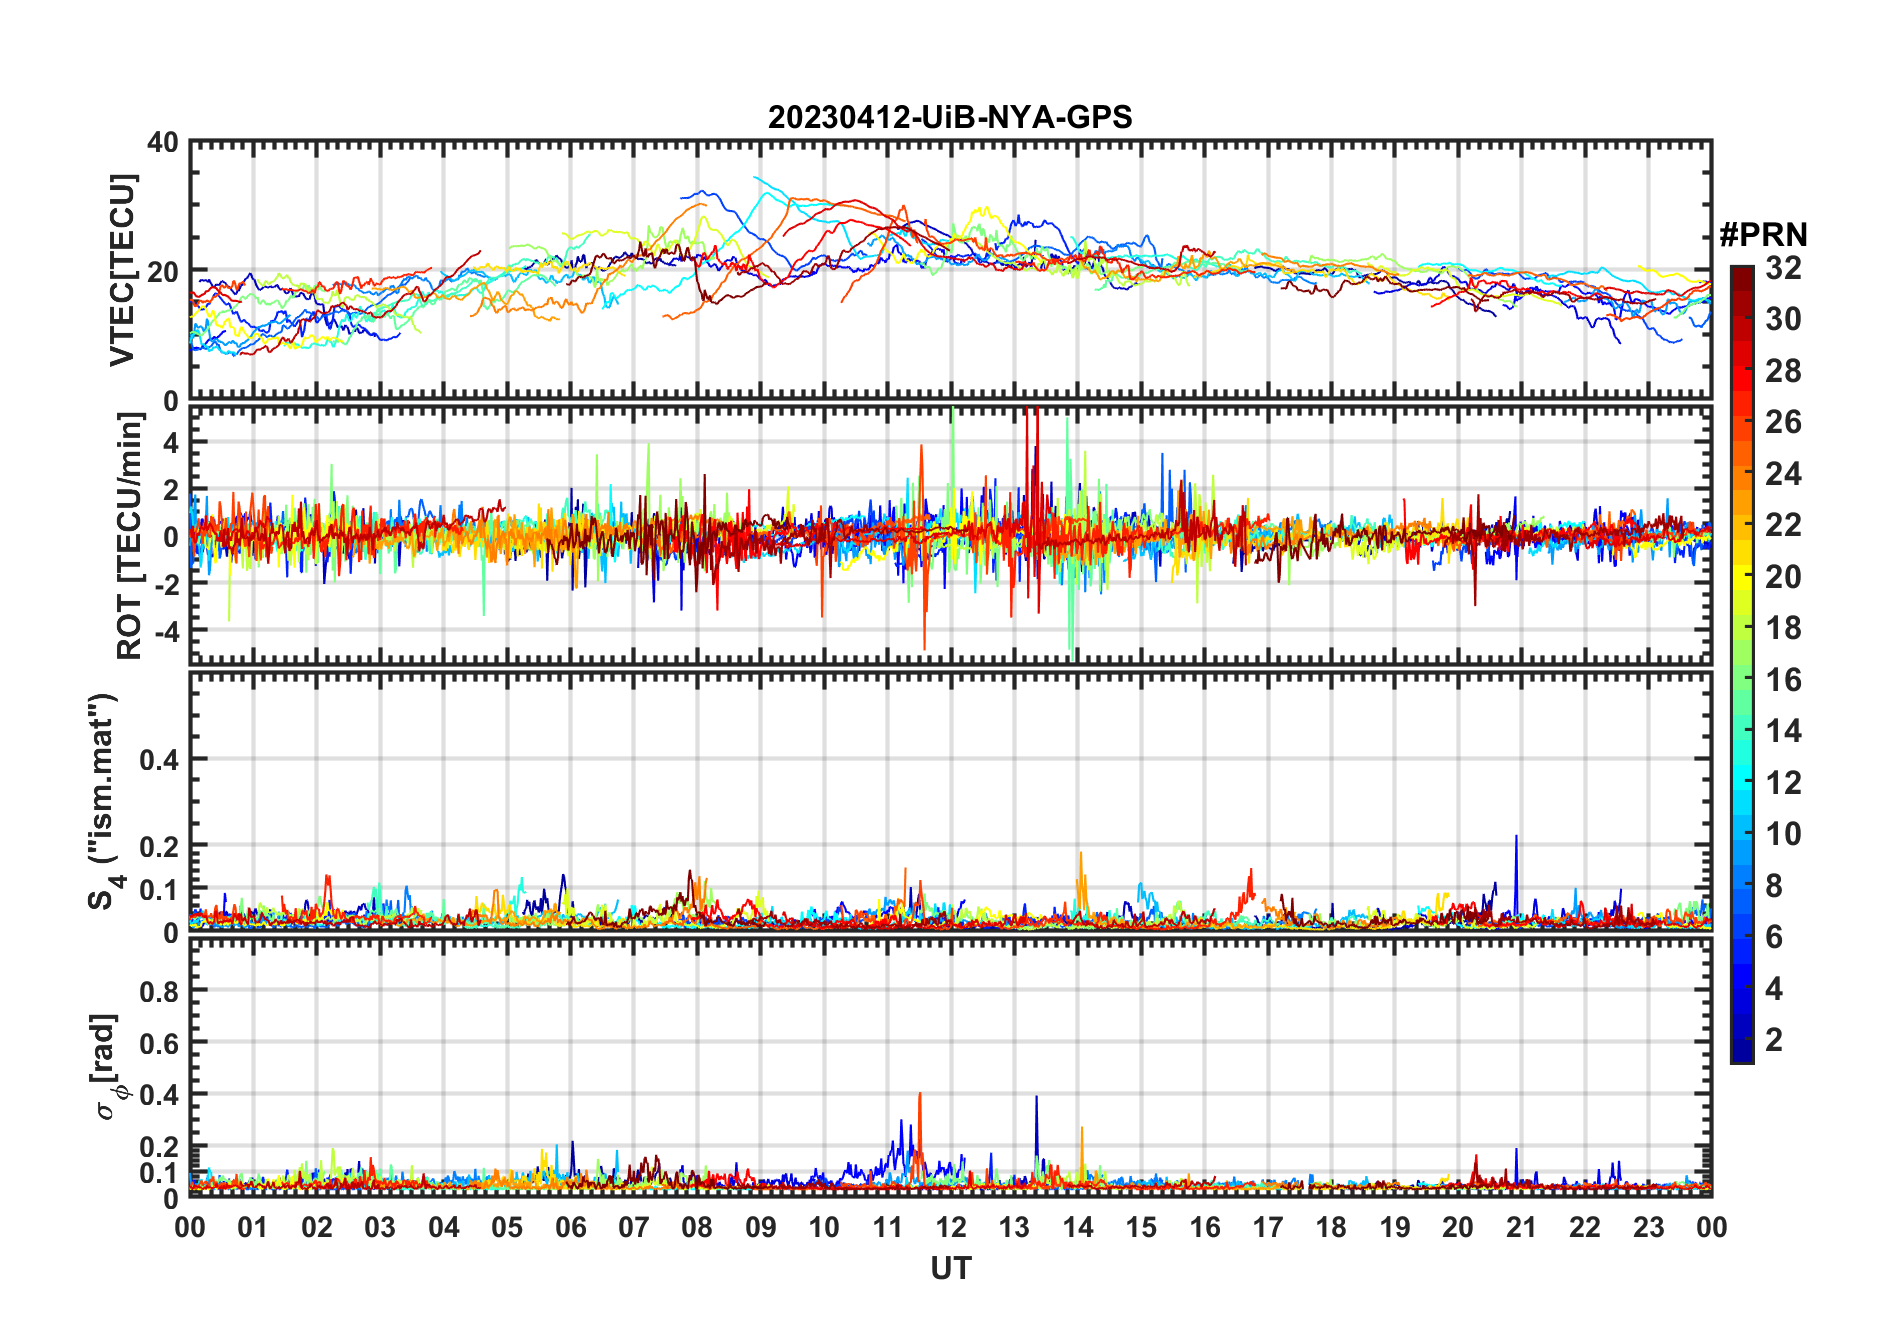The image size is (1902, 1330).
Task: Click UT axis tick label 13
Action: click(x=1014, y=1228)
